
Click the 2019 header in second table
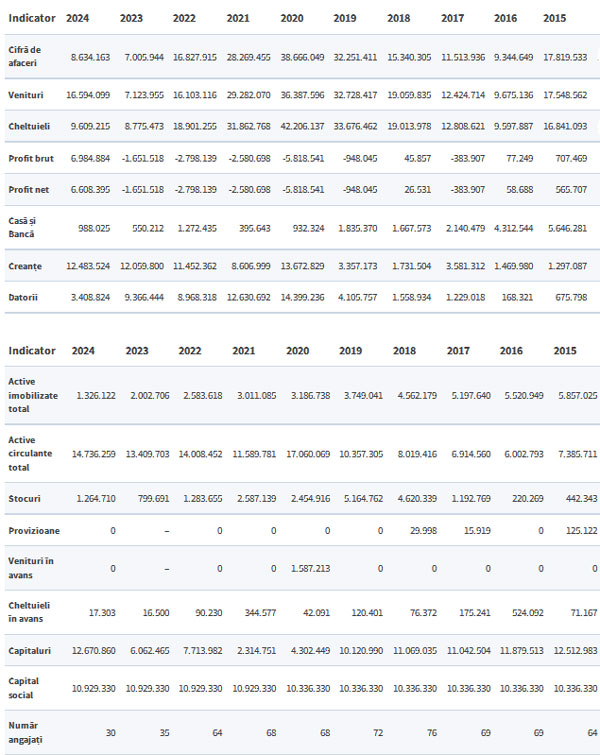pos(350,351)
